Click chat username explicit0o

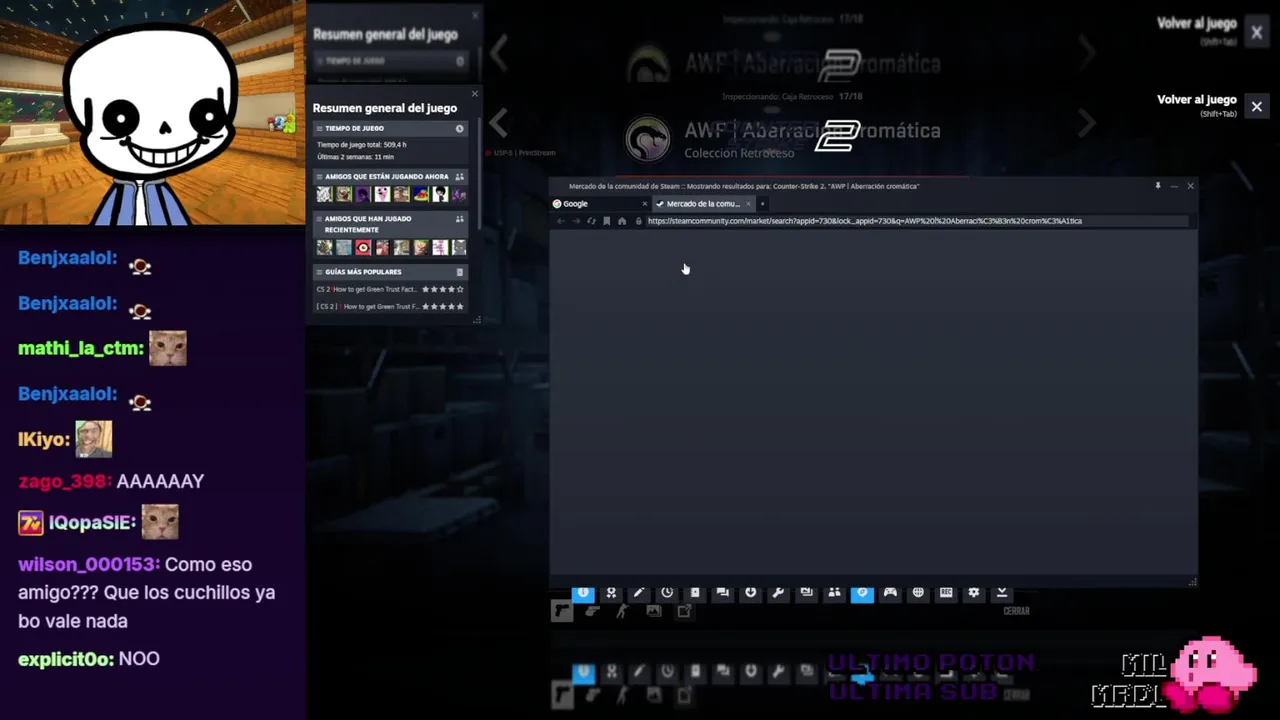coord(66,659)
